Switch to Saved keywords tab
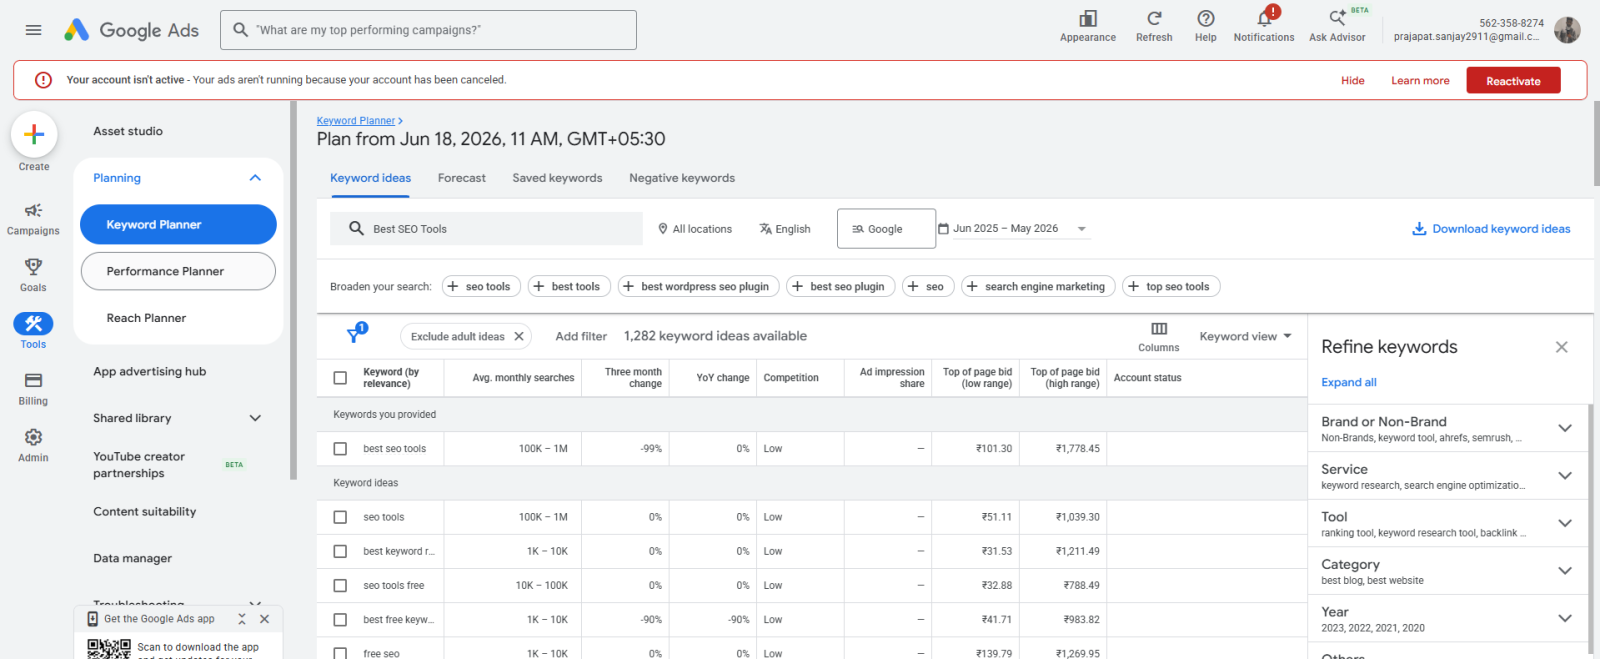This screenshot has height=659, width=1600. [557, 178]
